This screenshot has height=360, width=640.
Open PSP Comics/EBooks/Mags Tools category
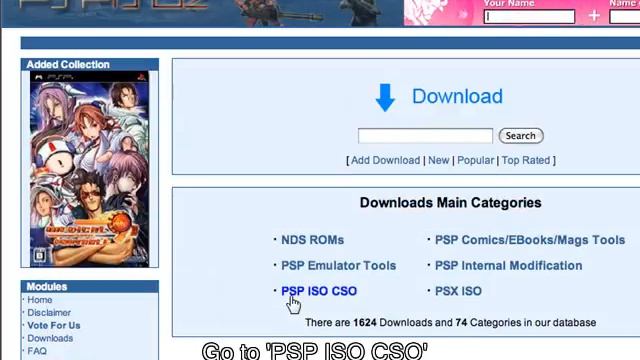pyautogui.click(x=530, y=240)
